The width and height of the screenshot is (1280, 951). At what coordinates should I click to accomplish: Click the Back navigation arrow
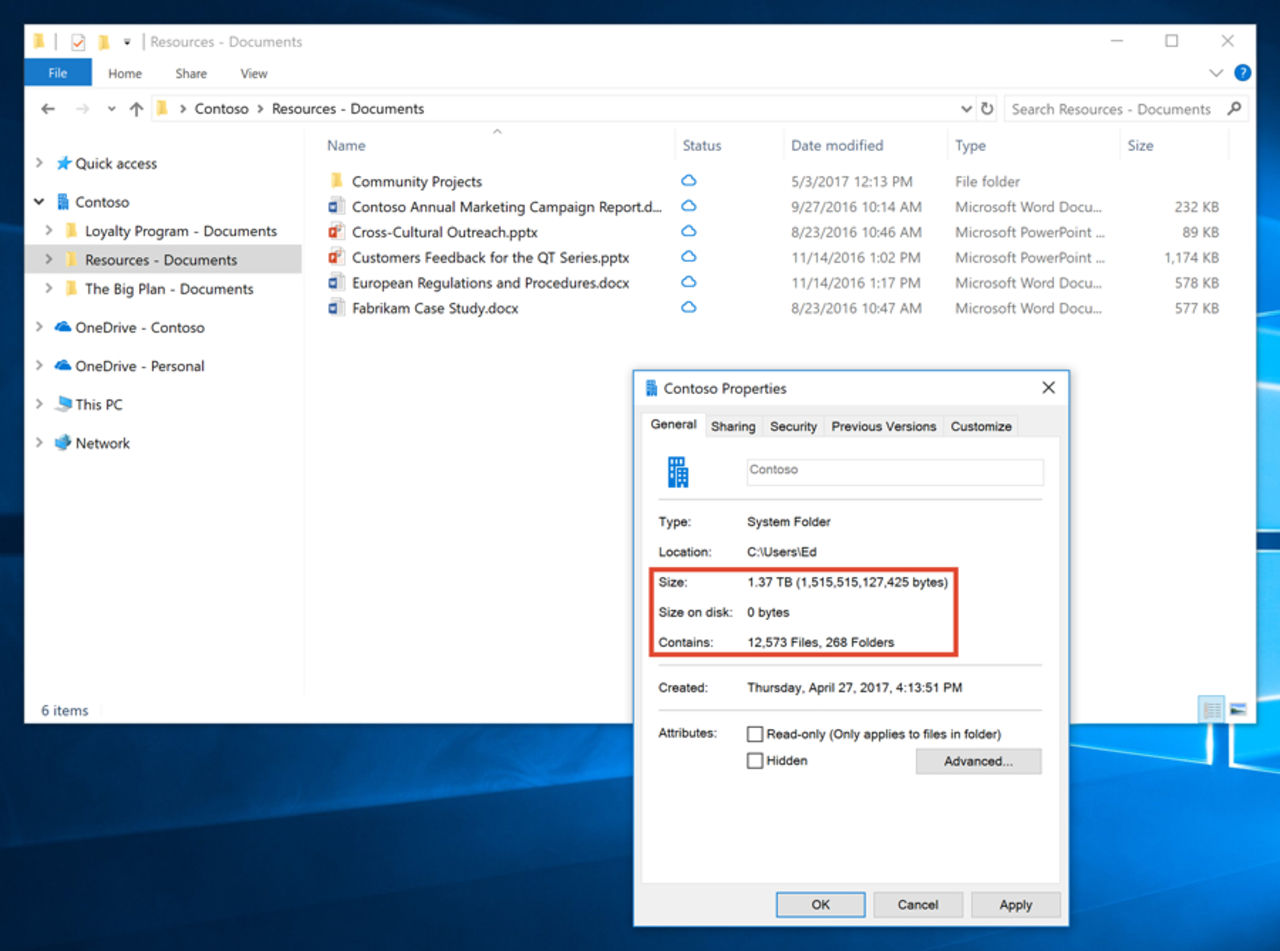[47, 109]
